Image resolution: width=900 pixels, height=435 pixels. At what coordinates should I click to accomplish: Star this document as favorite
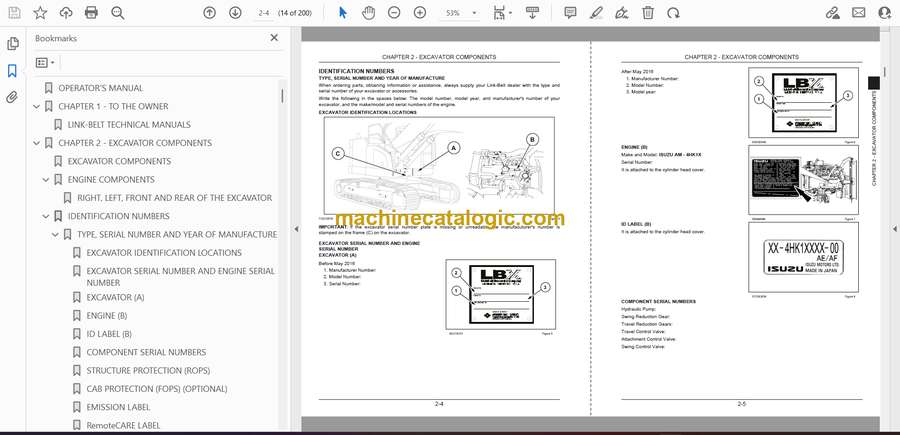click(x=40, y=13)
